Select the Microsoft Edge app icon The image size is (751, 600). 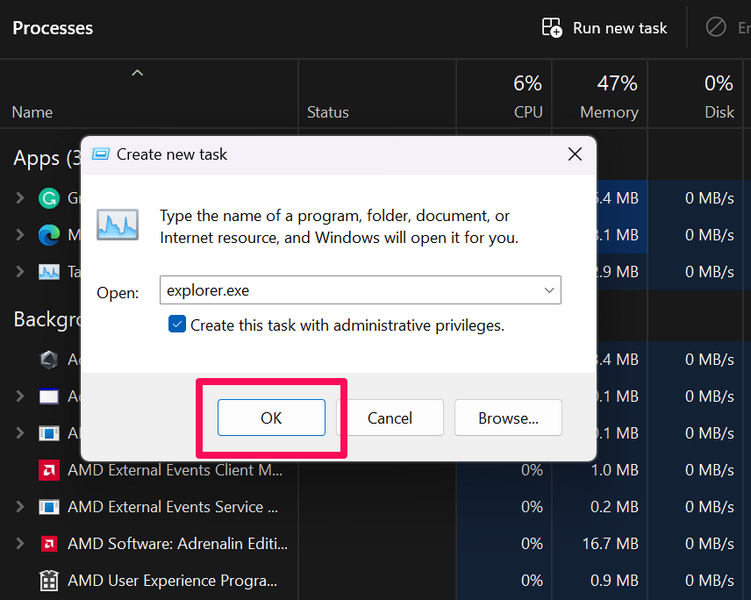49,235
